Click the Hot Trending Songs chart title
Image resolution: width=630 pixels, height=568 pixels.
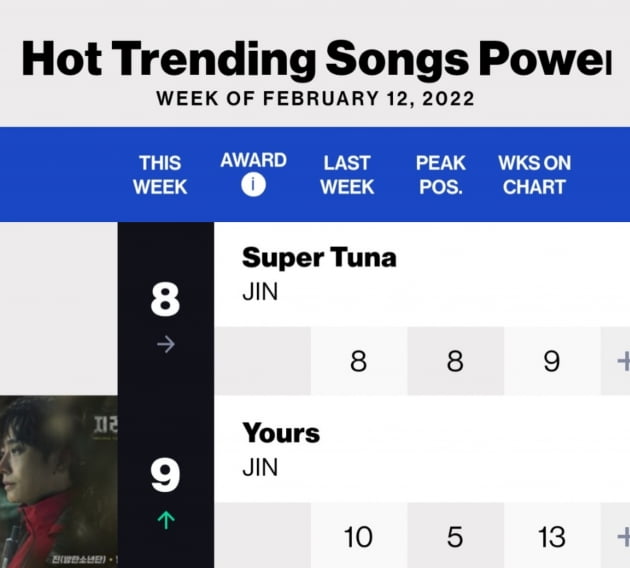[317, 59]
